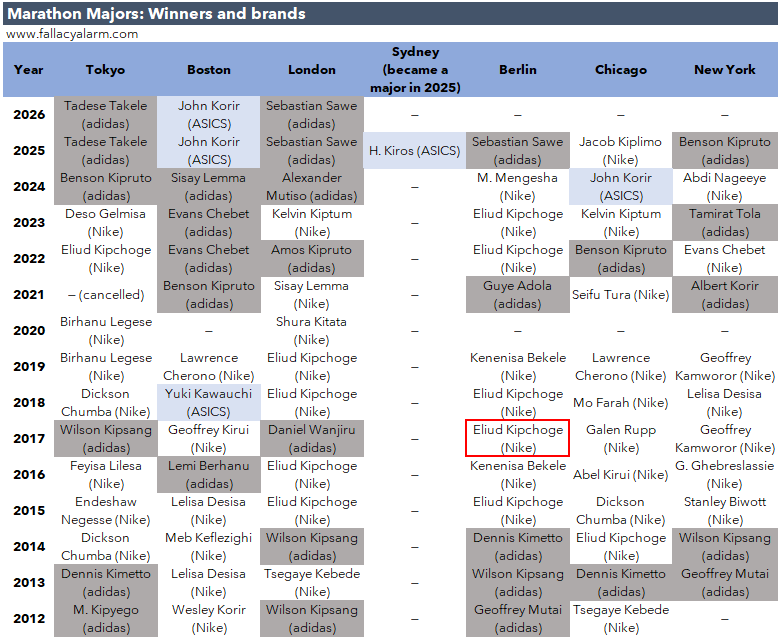Click the 'Feyisa Lilesa (Nike)' cell
Image resolution: width=781 pixels, height=640 pixels.
106,475
